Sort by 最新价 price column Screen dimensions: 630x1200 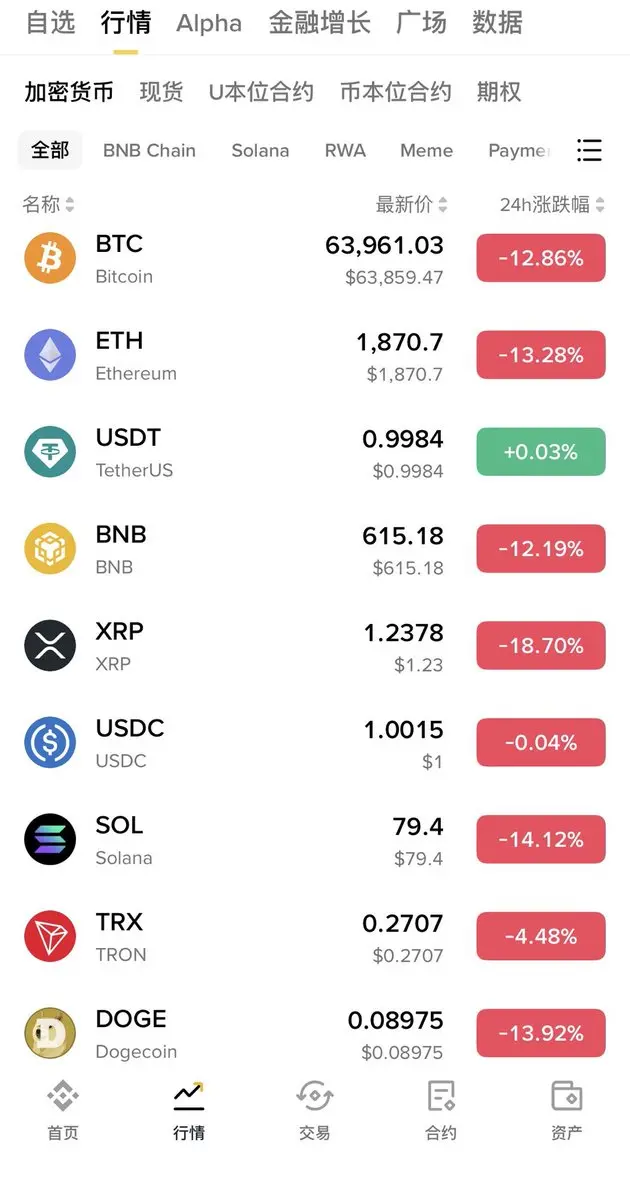tap(411, 205)
